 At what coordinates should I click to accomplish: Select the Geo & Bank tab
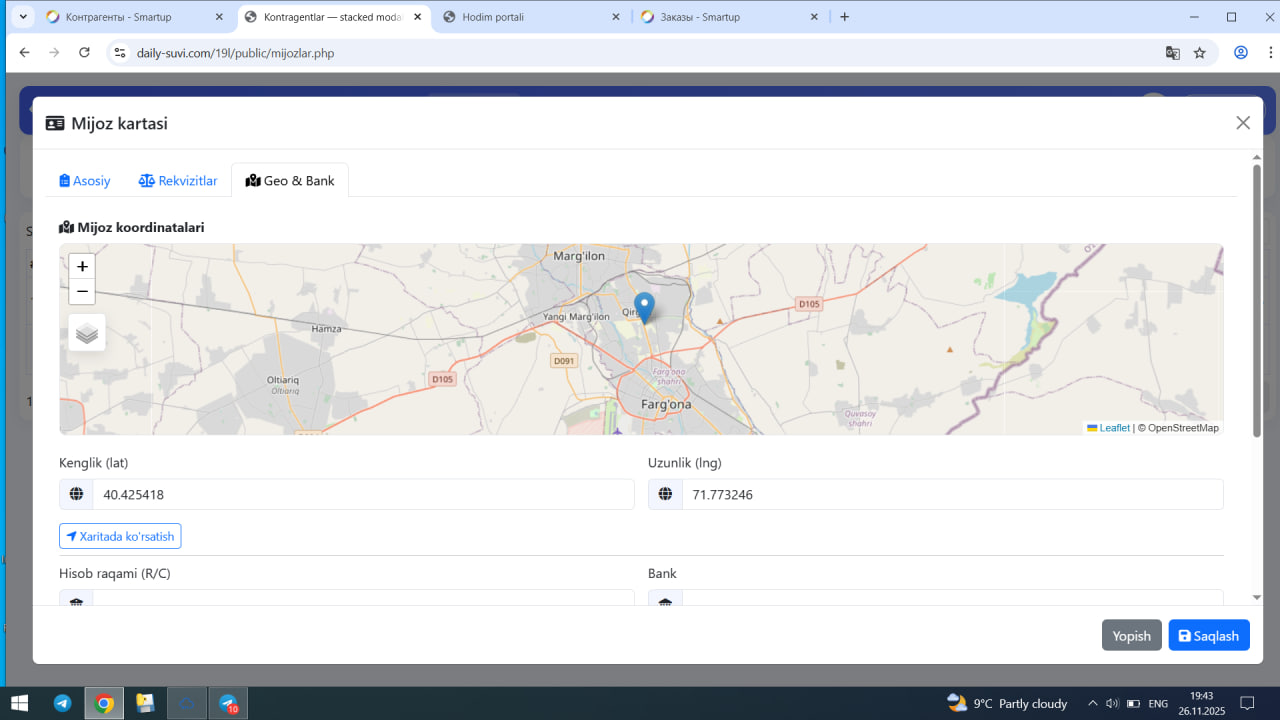click(290, 181)
